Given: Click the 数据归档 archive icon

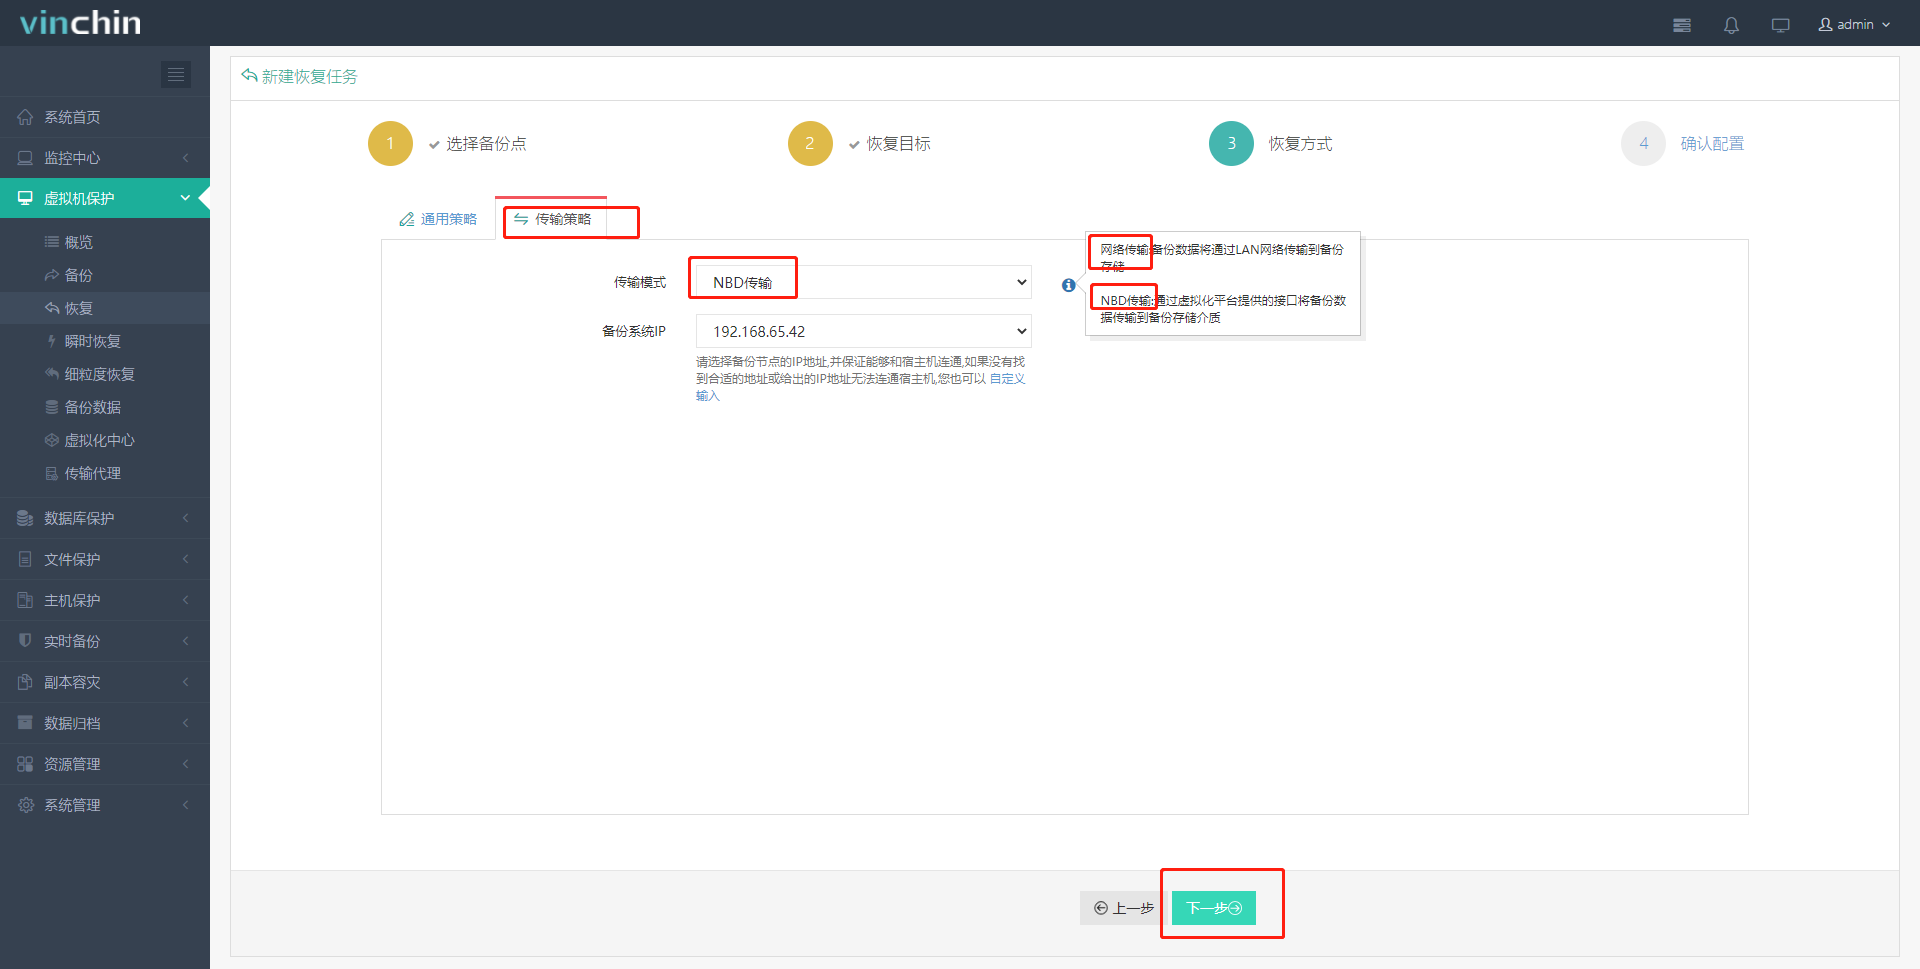Looking at the screenshot, I should pos(25,722).
